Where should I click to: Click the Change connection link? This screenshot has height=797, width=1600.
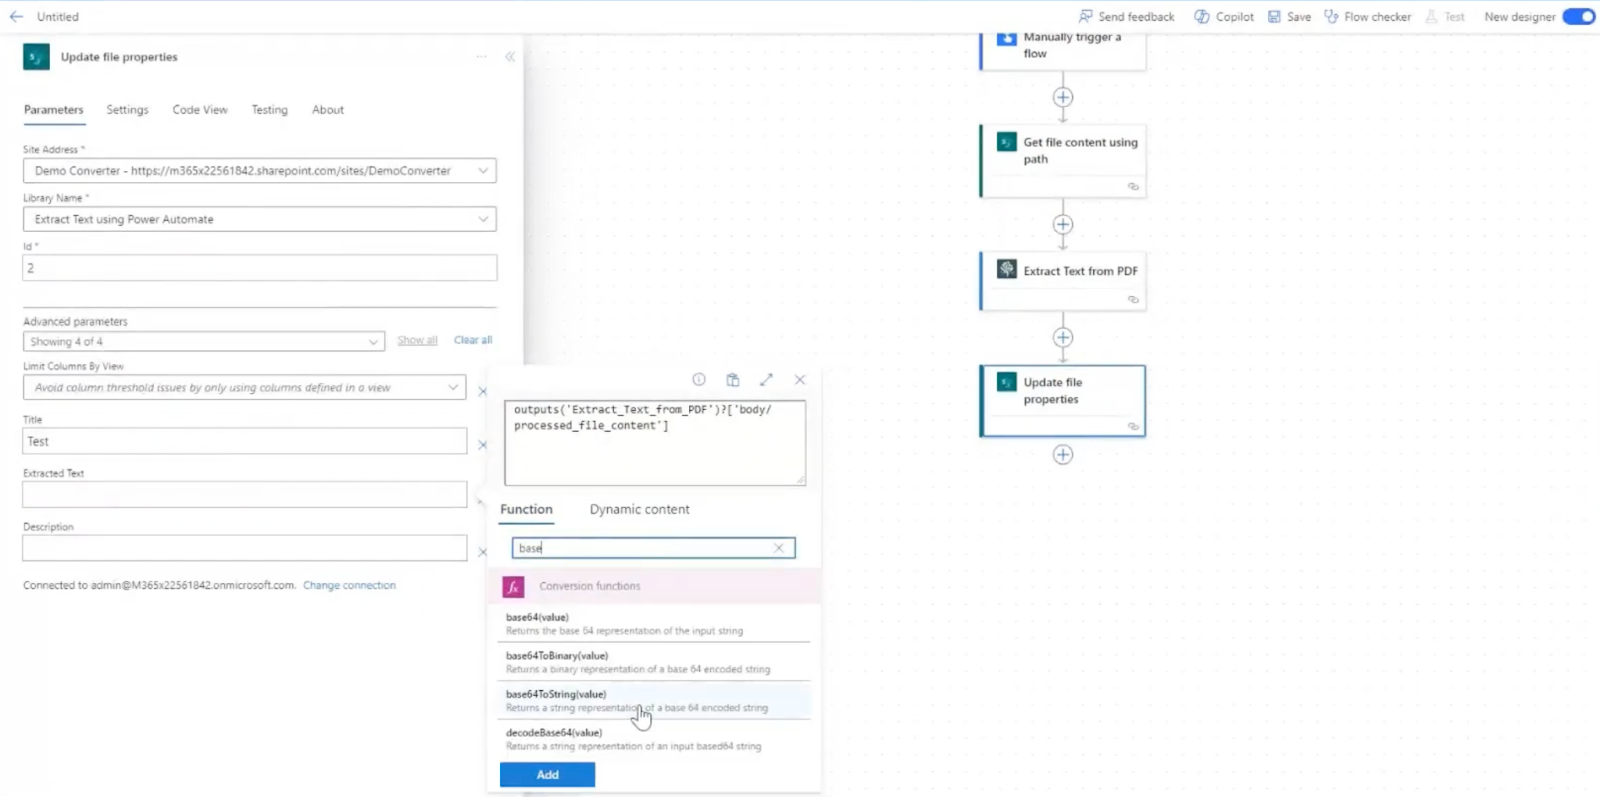click(x=349, y=586)
